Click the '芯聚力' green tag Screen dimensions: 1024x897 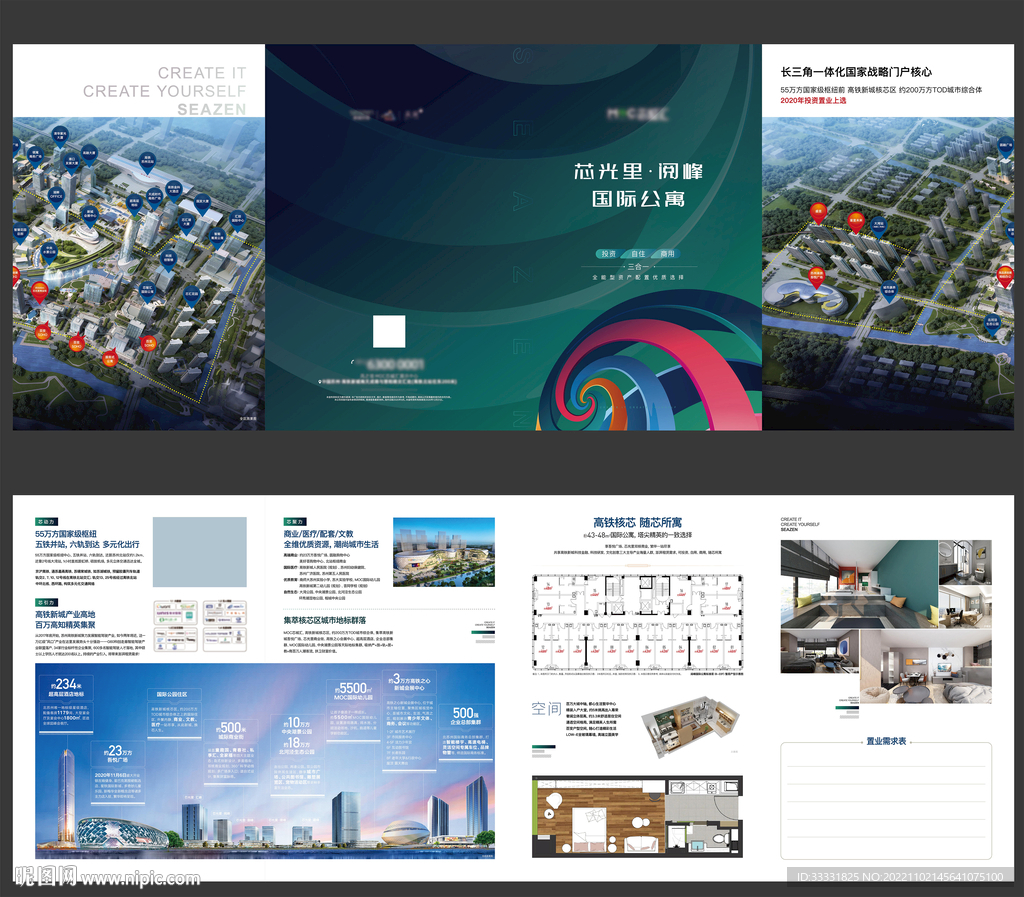point(295,522)
